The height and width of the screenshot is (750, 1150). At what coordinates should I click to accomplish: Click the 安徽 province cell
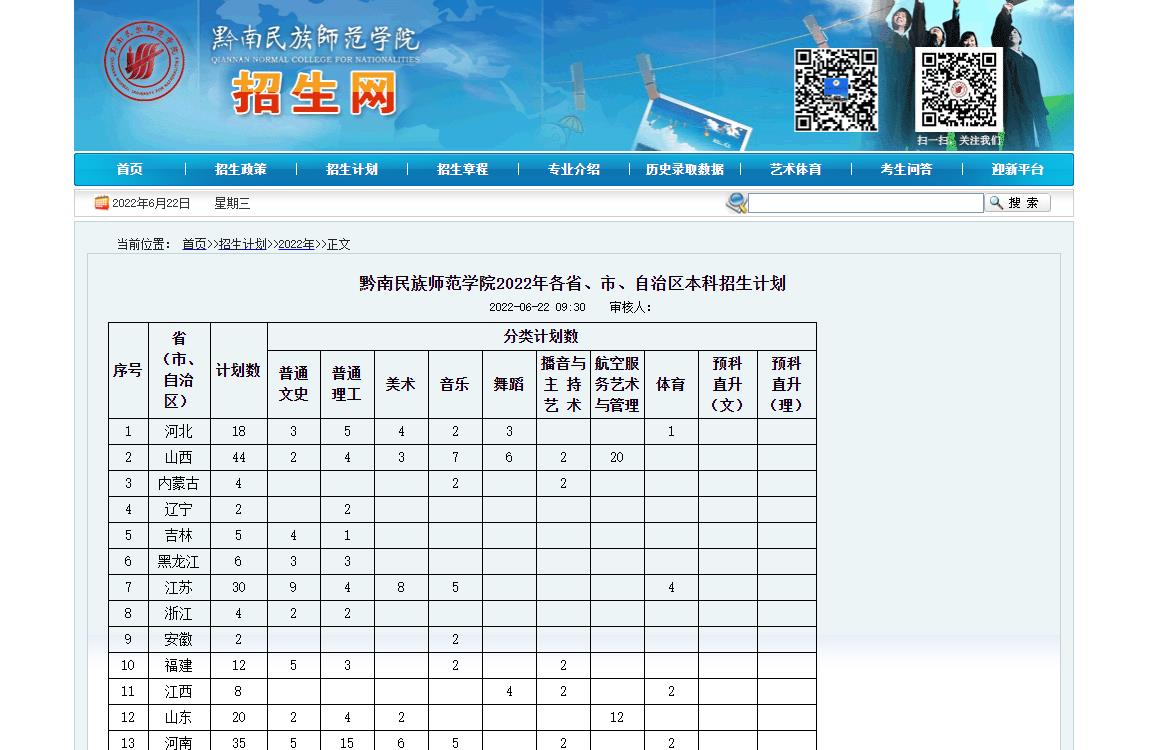pyautogui.click(x=178, y=639)
